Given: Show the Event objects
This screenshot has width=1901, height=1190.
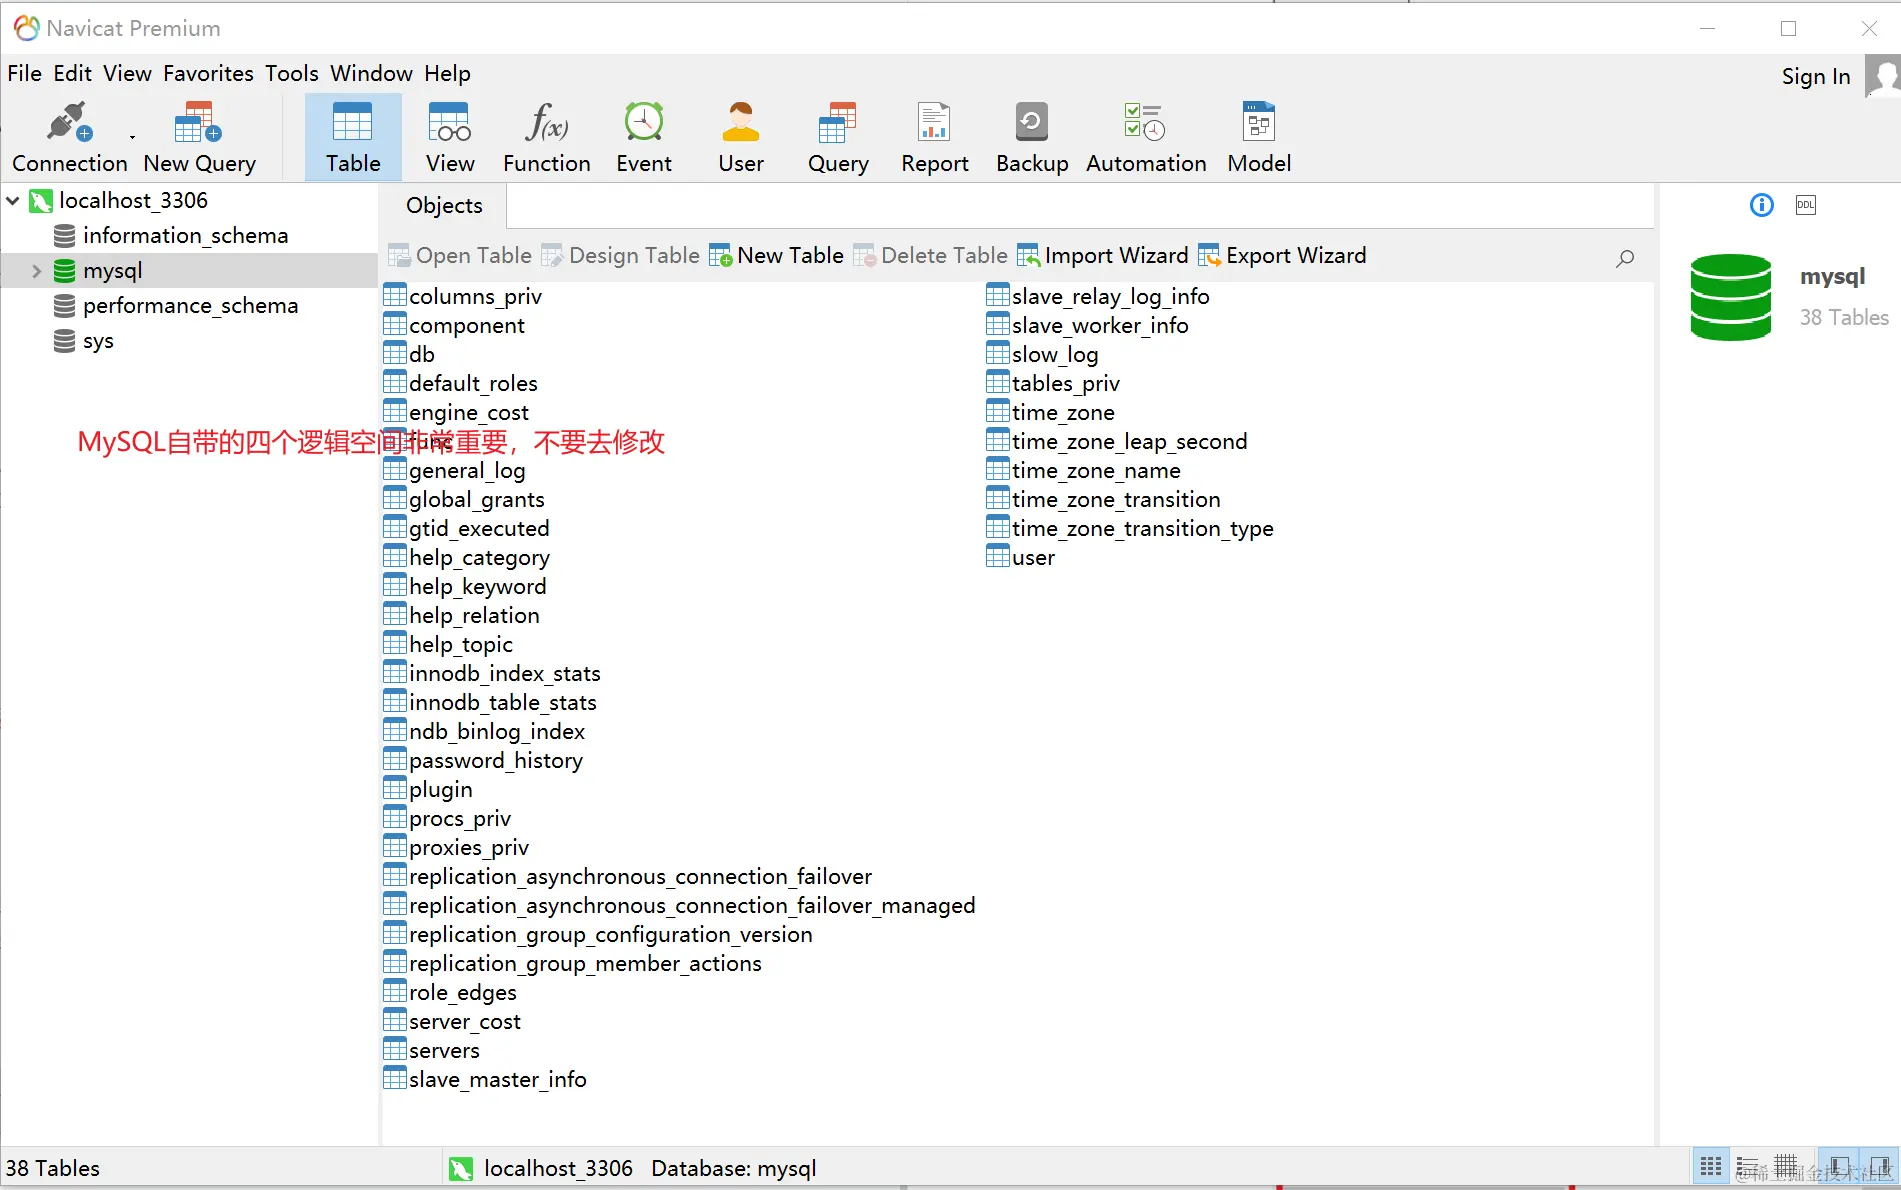Looking at the screenshot, I should coord(644,137).
